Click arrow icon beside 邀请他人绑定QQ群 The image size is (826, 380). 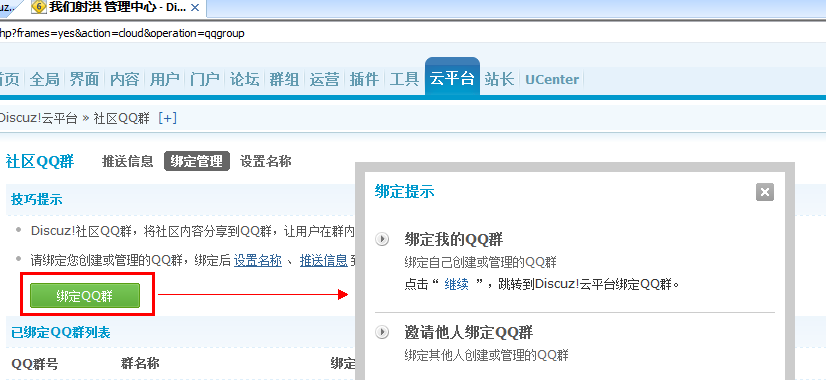382,332
